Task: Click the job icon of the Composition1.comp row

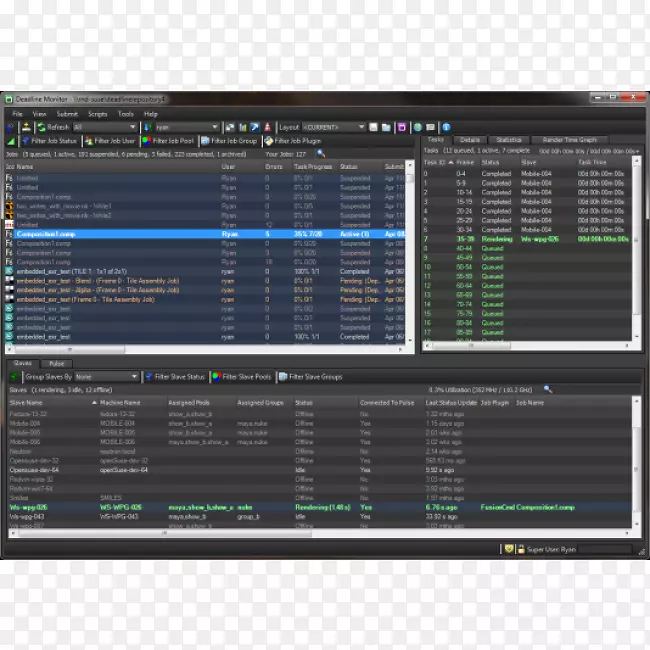Action: click(x=9, y=234)
